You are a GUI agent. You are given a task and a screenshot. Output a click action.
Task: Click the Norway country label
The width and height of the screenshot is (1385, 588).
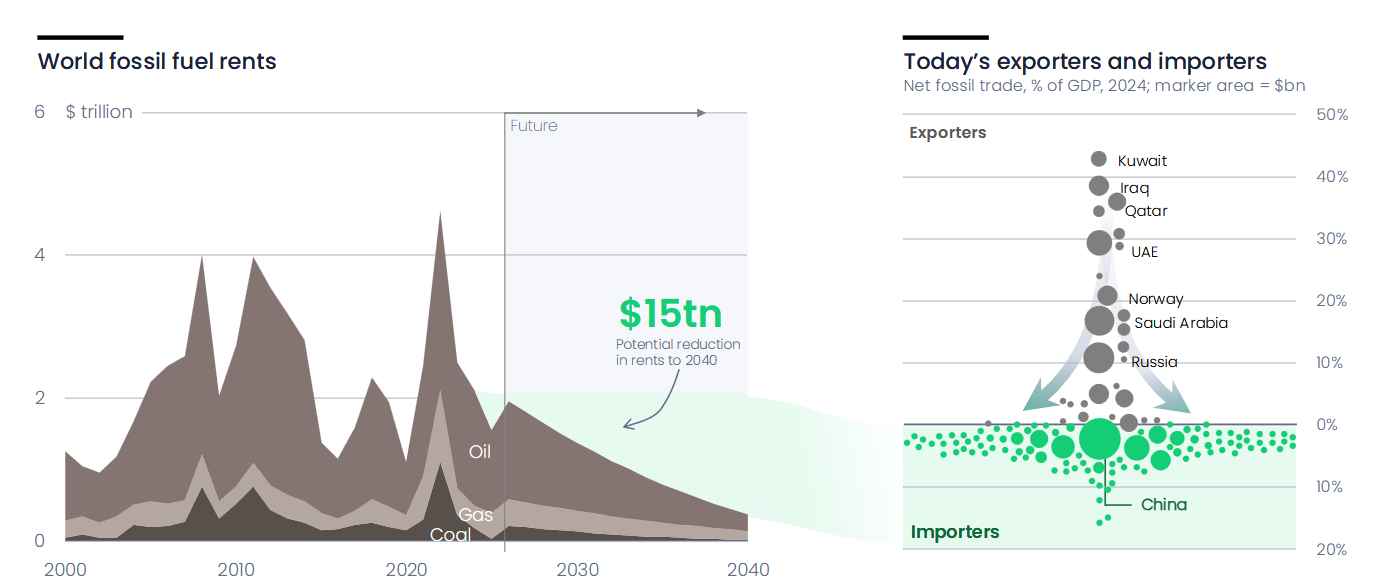tap(1156, 299)
